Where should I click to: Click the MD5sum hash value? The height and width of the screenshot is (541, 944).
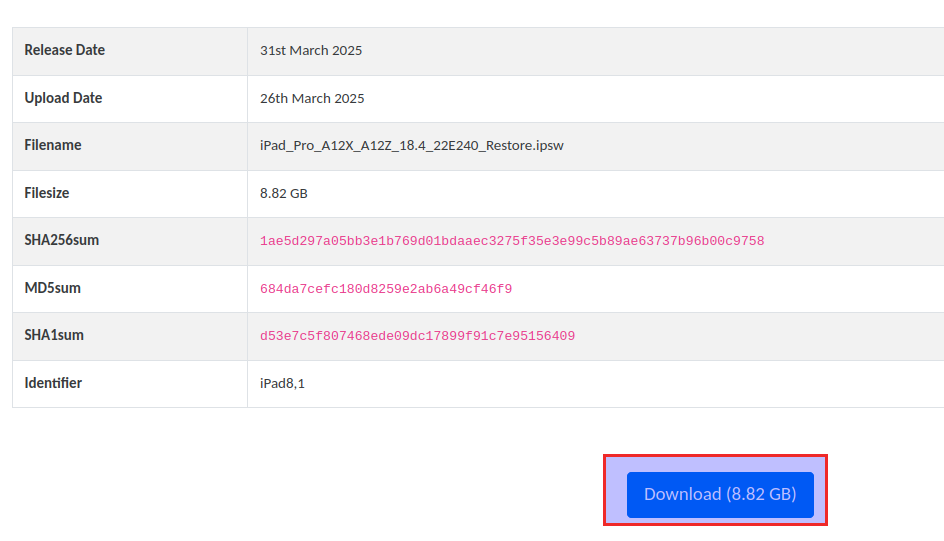[386, 289]
